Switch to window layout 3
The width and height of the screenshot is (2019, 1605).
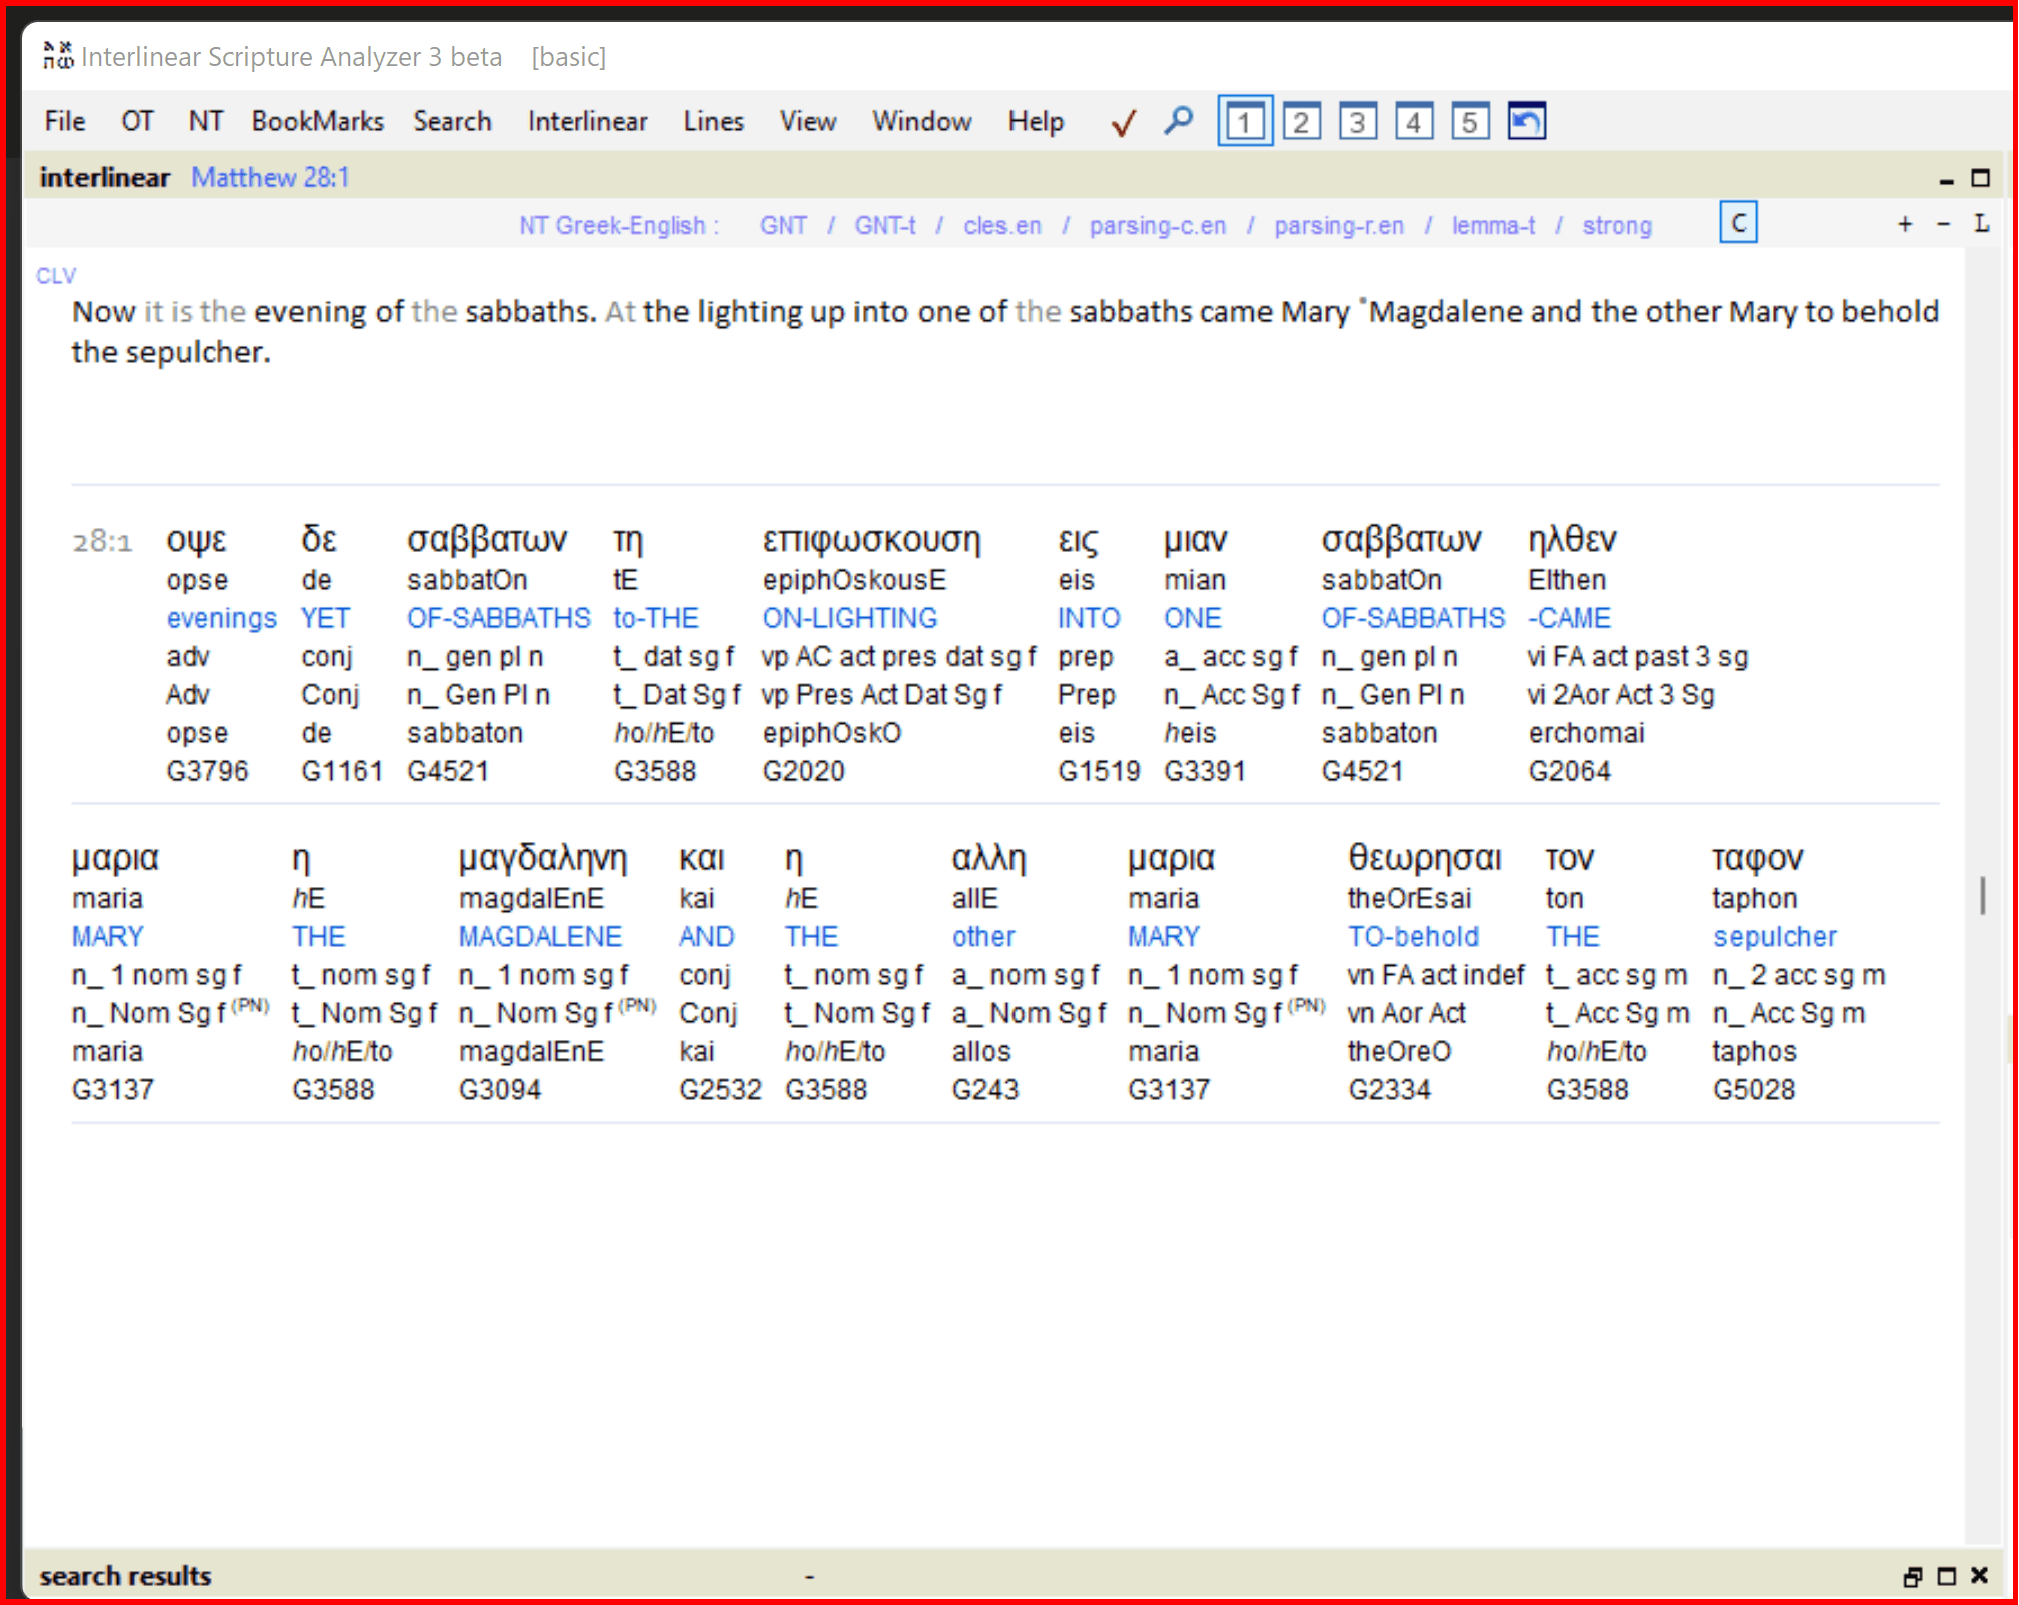click(x=1357, y=122)
